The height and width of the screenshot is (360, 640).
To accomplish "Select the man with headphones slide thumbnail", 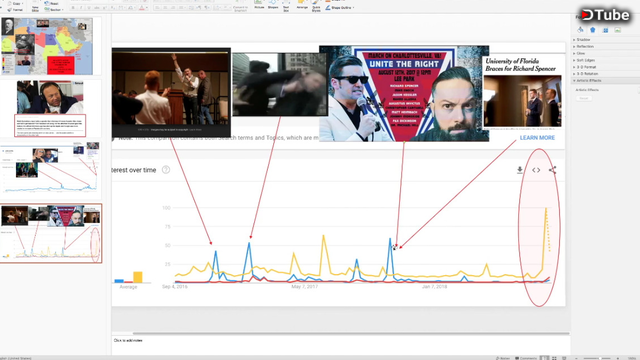I will (50, 109).
